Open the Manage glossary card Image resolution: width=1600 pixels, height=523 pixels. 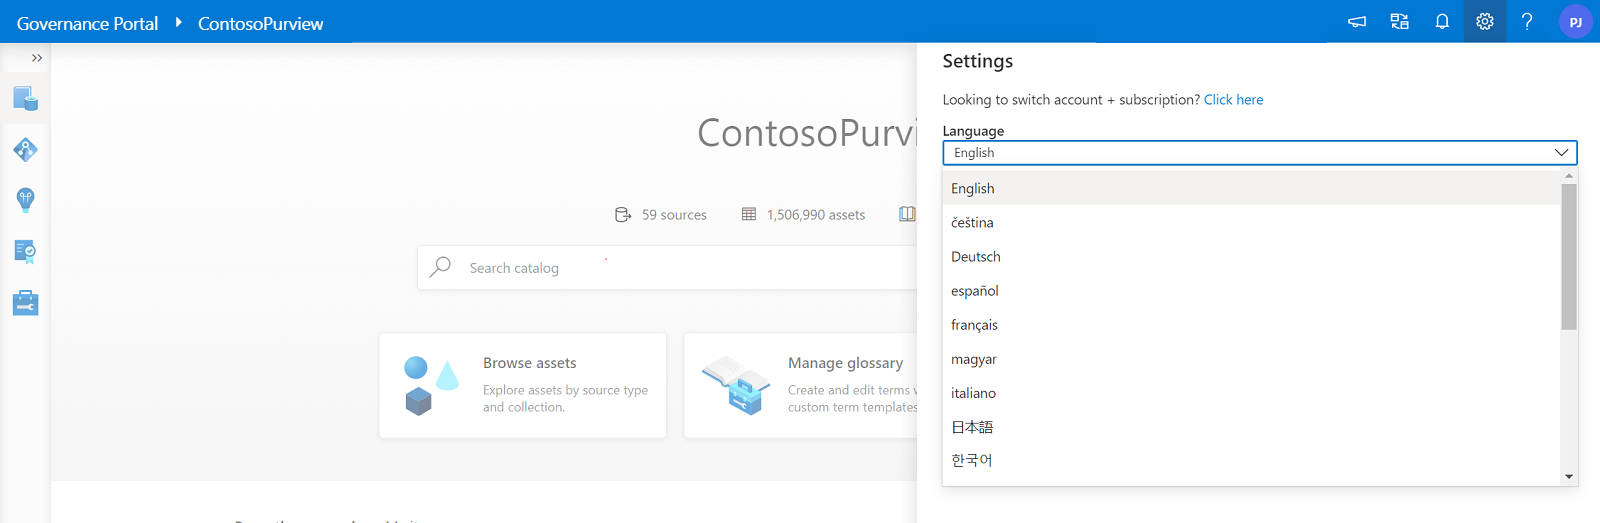(x=801, y=385)
